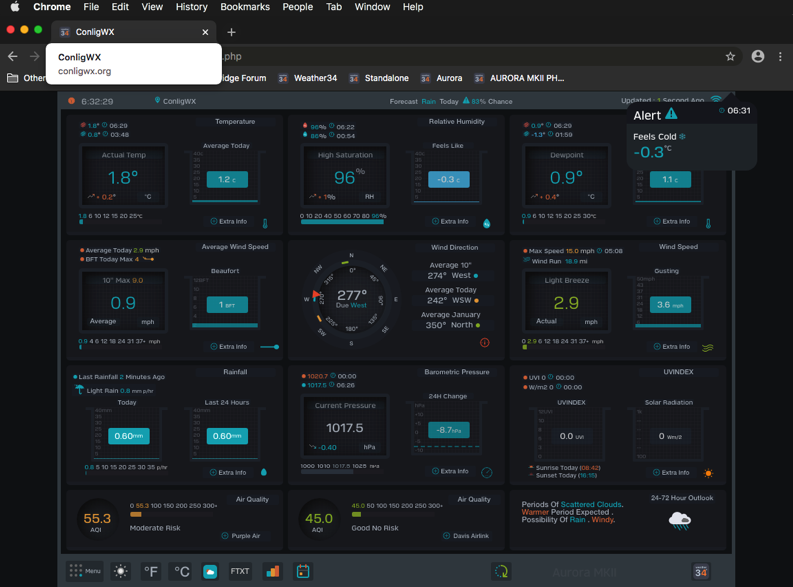Click the wind compass dial showing 277°

pyautogui.click(x=351, y=299)
